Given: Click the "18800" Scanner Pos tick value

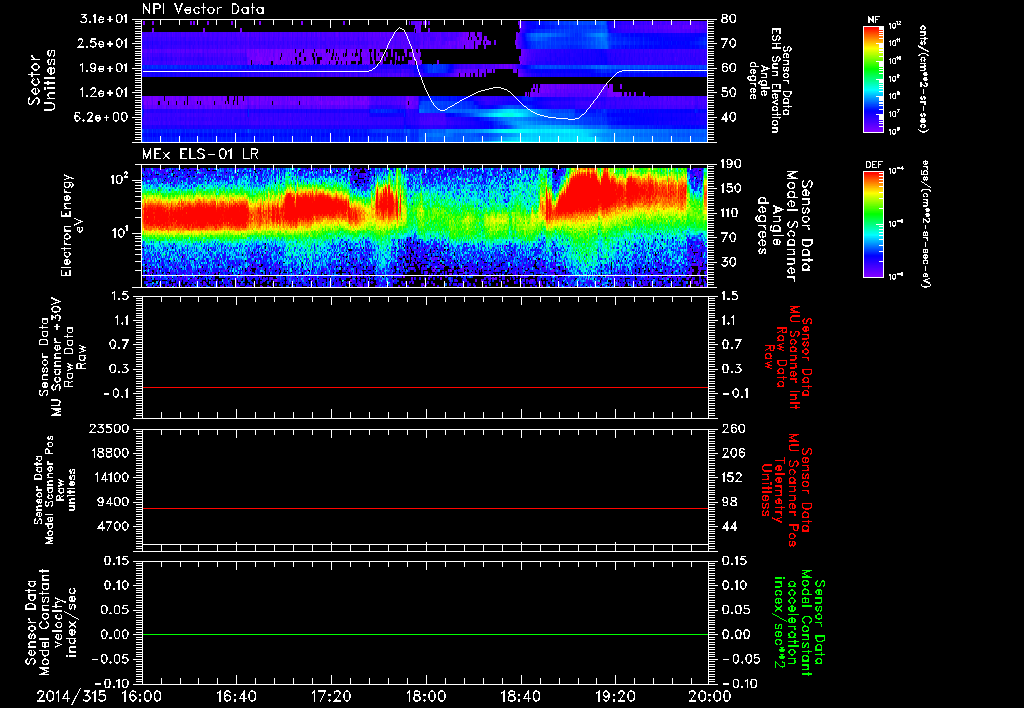Looking at the screenshot, I should 109,453.
